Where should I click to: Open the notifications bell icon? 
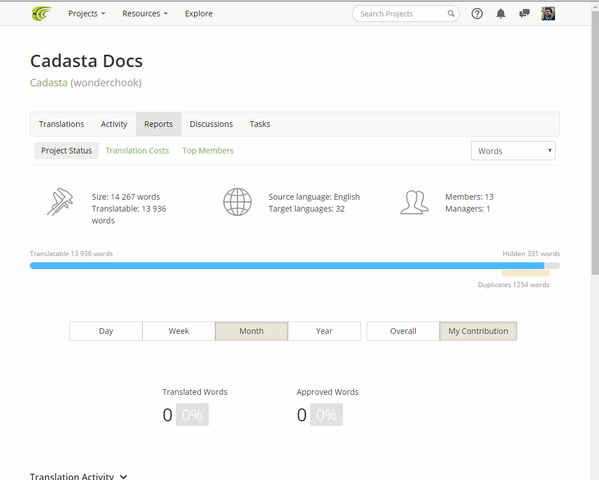tap(500, 14)
